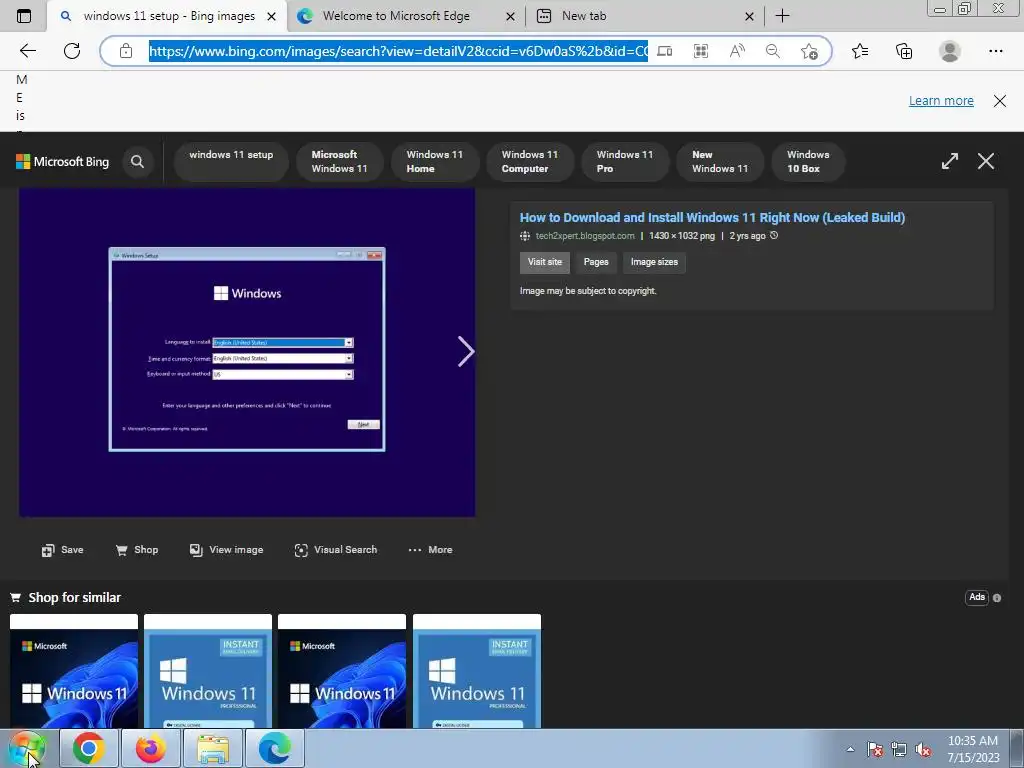Click the Edge icon on taskbar
The width and height of the screenshot is (1024, 768).
pyautogui.click(x=275, y=748)
